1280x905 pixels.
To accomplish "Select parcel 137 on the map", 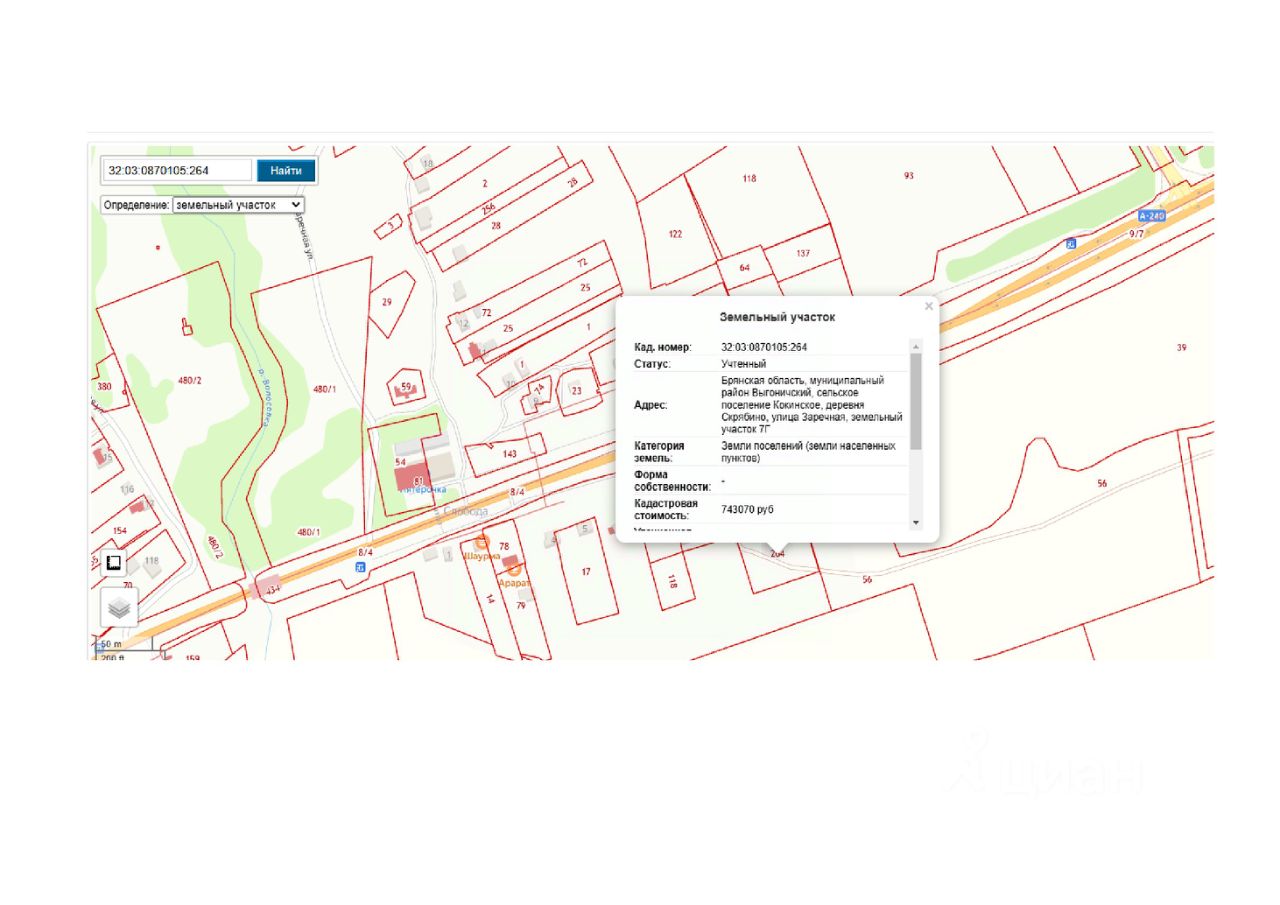I will (x=803, y=254).
